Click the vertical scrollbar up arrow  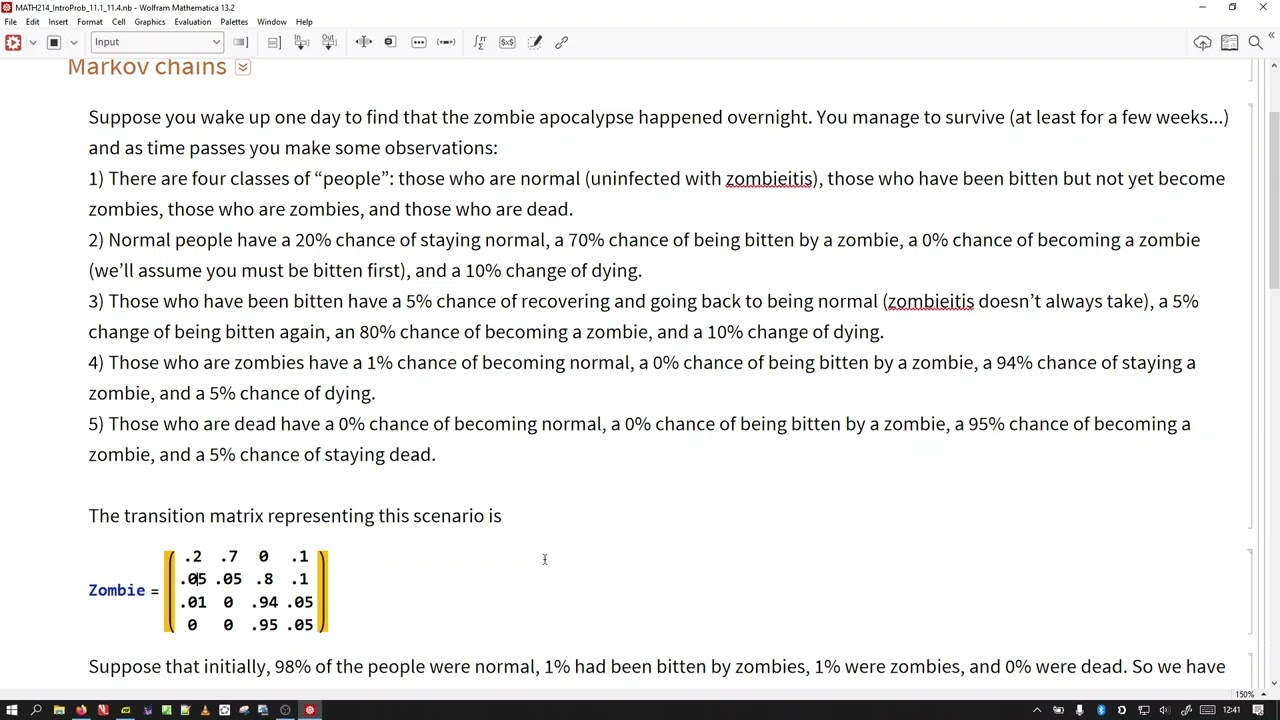1273,66
